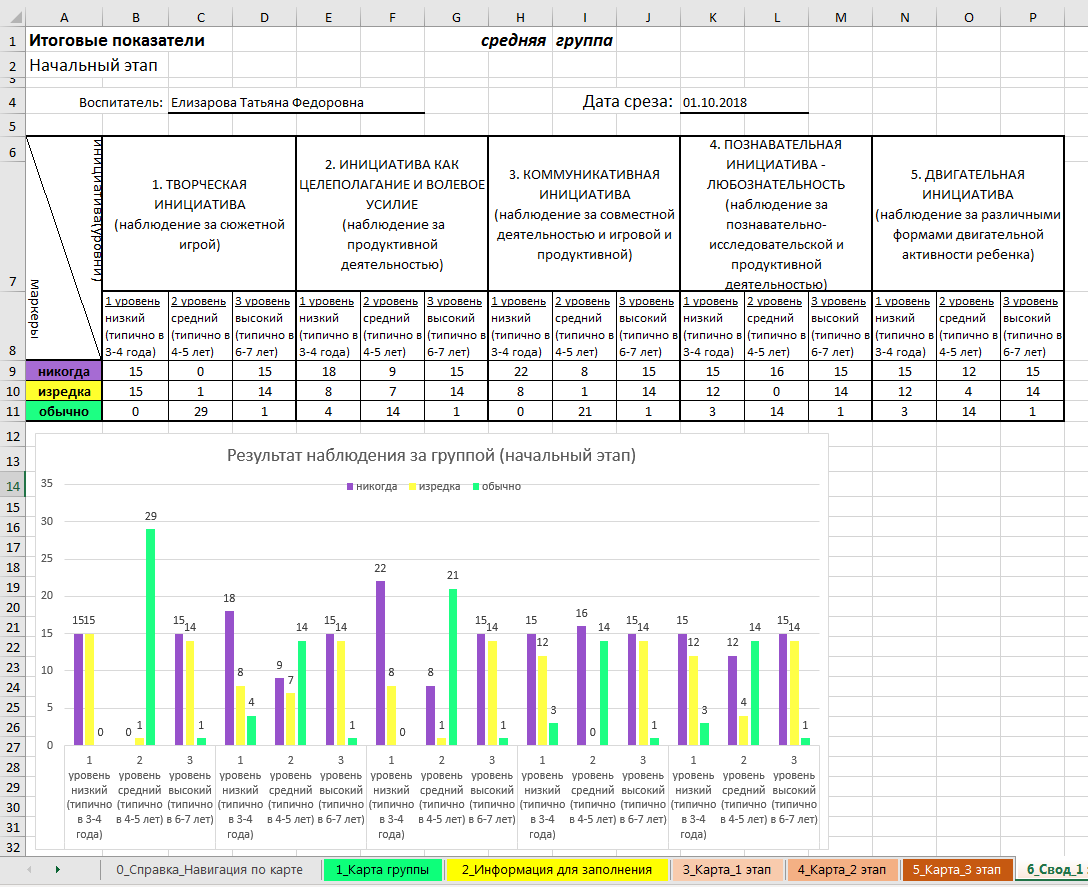Open the 2_Информация для заполнения sheet tab
The image size is (1088, 887).
click(556, 870)
